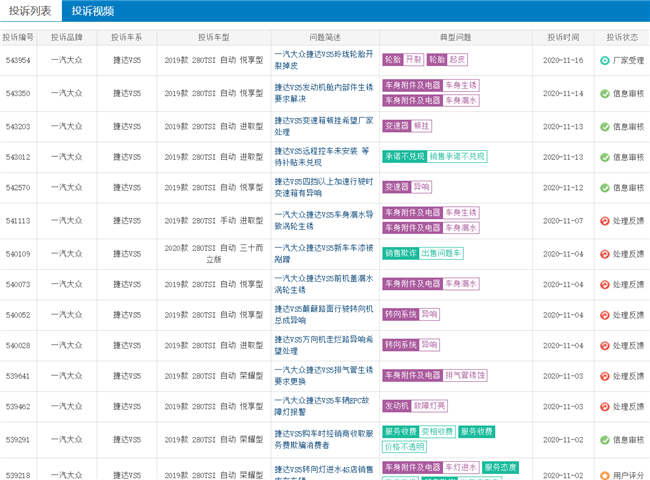Open complaint 一汽大众捷达VS5前机盖漏水涡轮生锈
Screen dimensions: 650x480
[324, 284]
